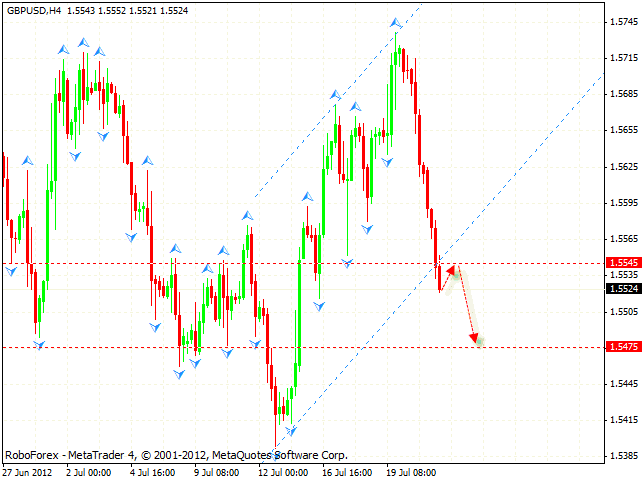Image resolution: width=642 pixels, height=480 pixels.
Task: Select the red dashed forecast arrow pointing down
Action: coord(467,306)
